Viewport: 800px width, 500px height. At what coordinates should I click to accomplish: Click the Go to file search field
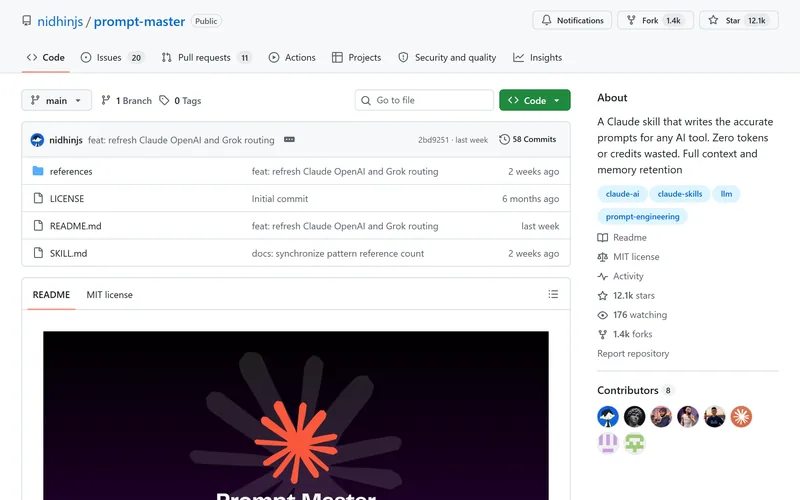pyautogui.click(x=424, y=101)
